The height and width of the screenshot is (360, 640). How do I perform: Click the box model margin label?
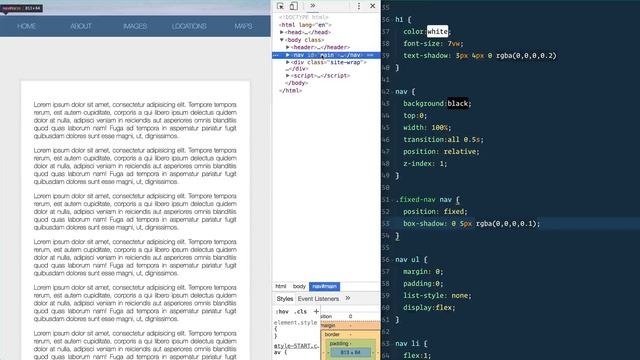(x=328, y=326)
